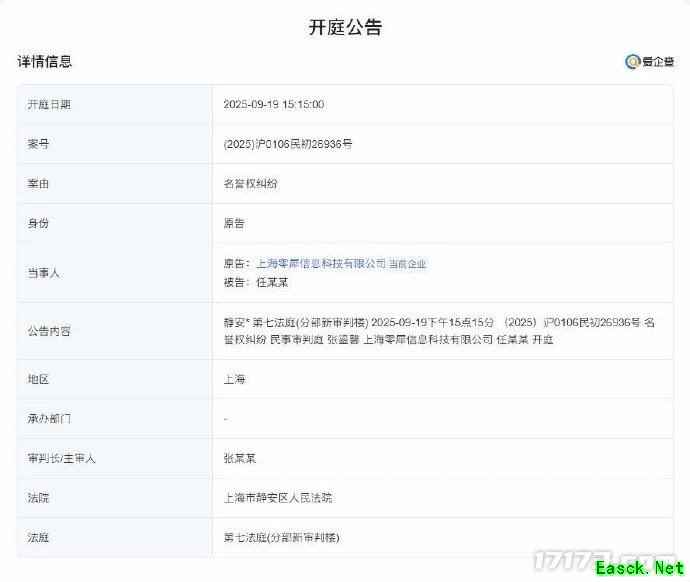Click the 案号 row label

[x=38, y=144]
